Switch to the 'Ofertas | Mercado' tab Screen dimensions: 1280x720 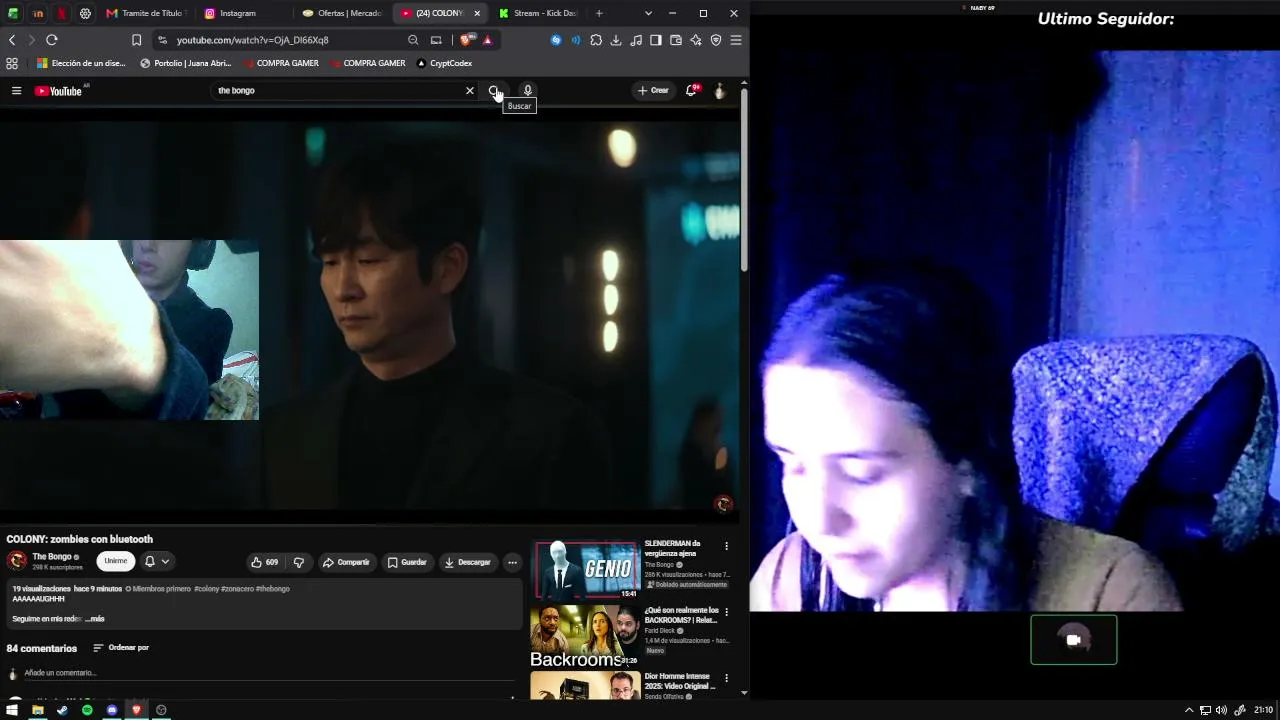341,13
